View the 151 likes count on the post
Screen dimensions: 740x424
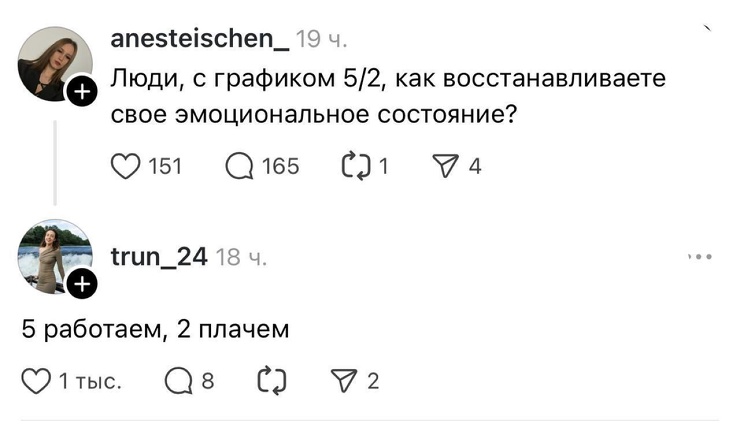coord(165,167)
